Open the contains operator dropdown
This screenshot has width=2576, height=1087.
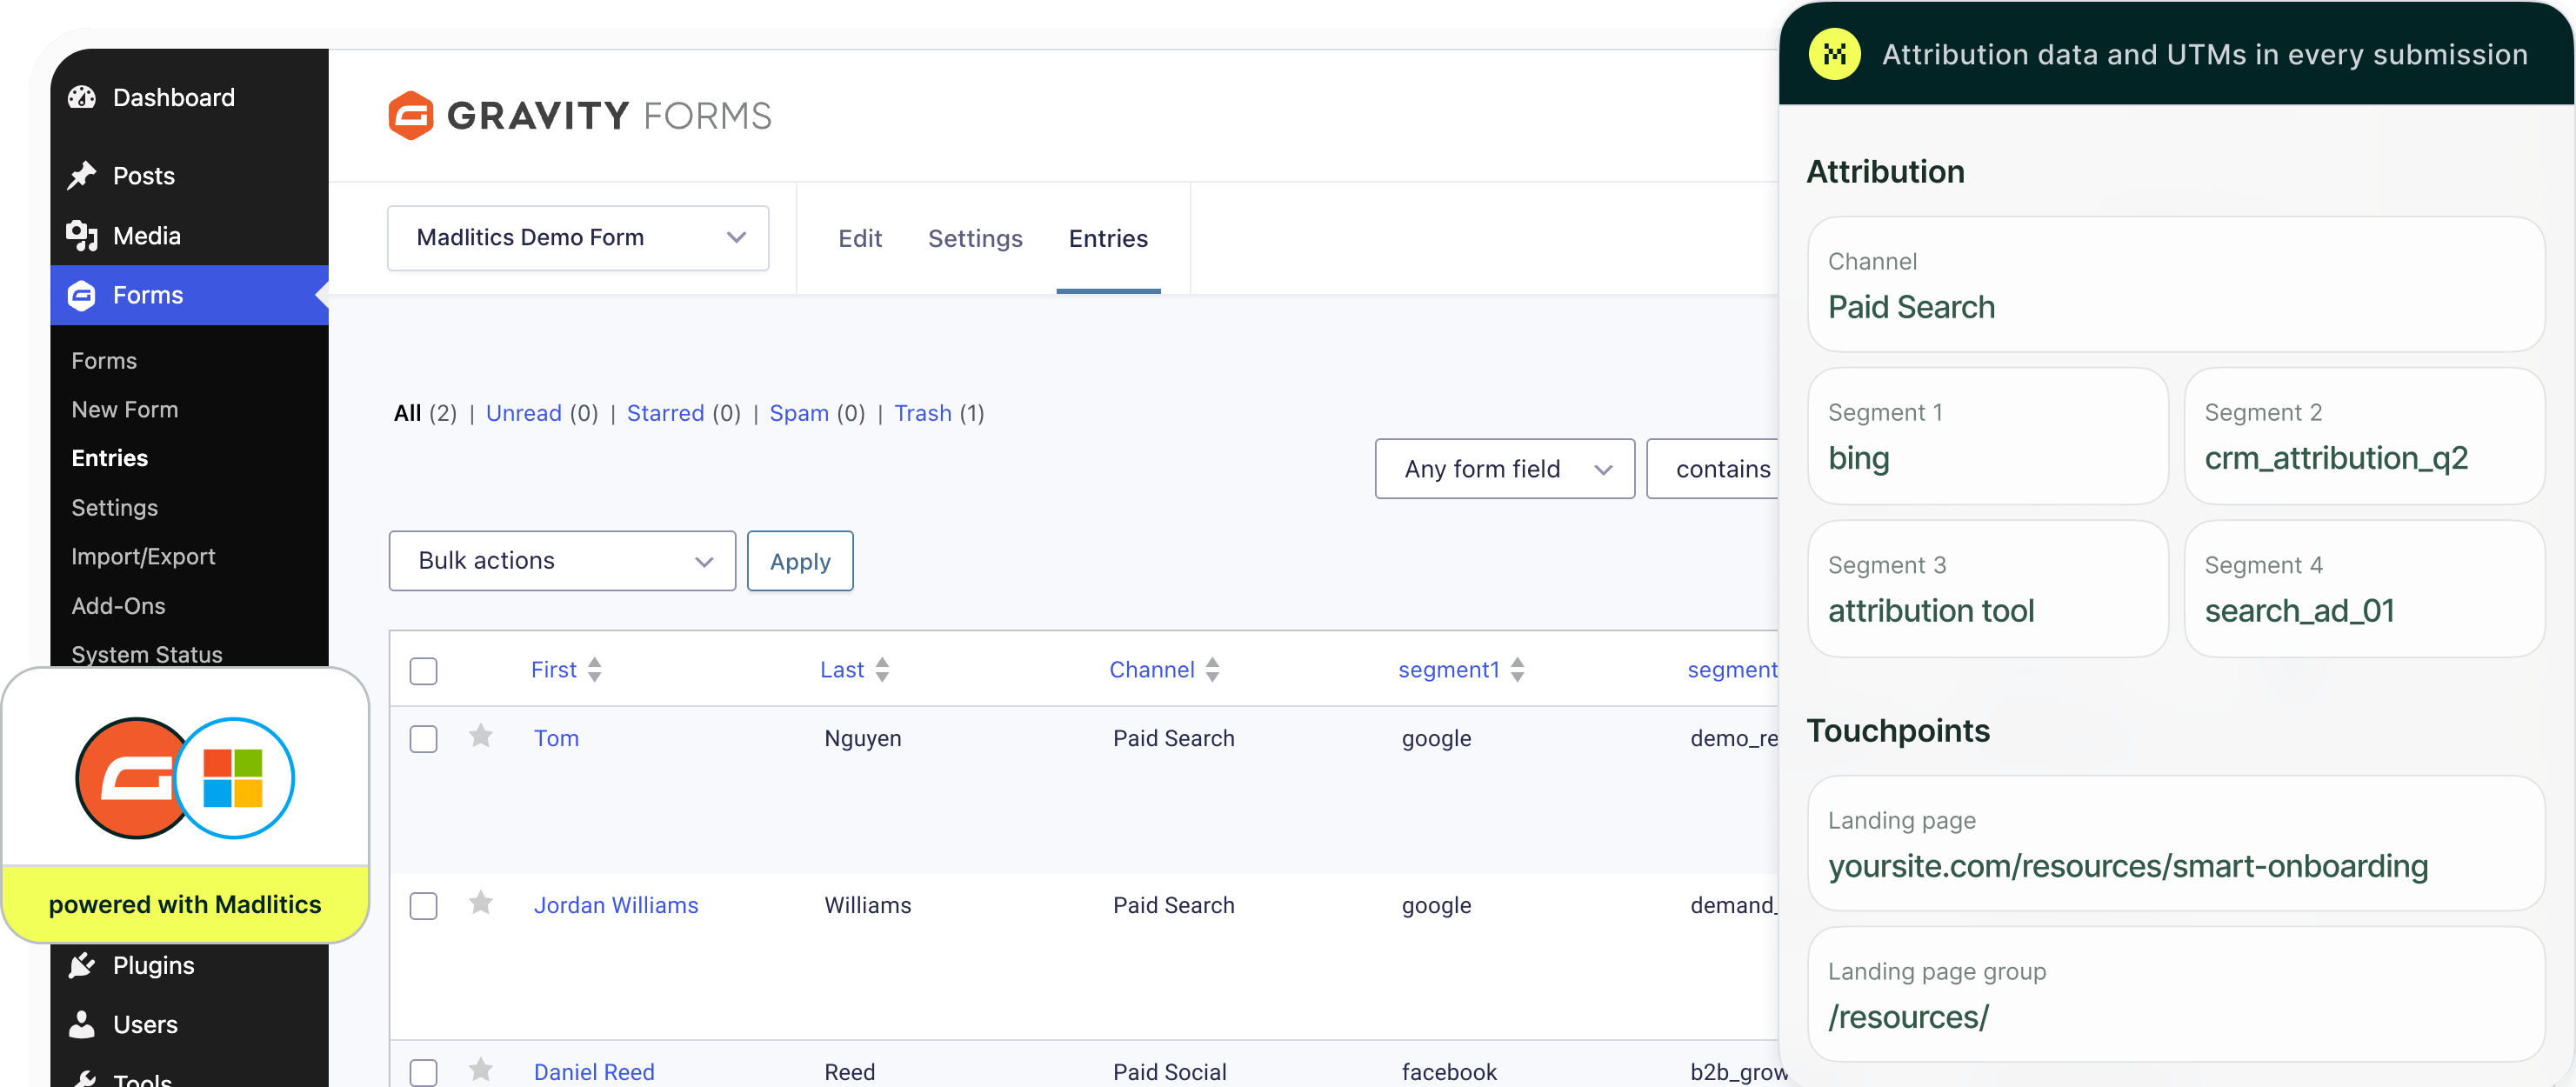pos(1713,469)
